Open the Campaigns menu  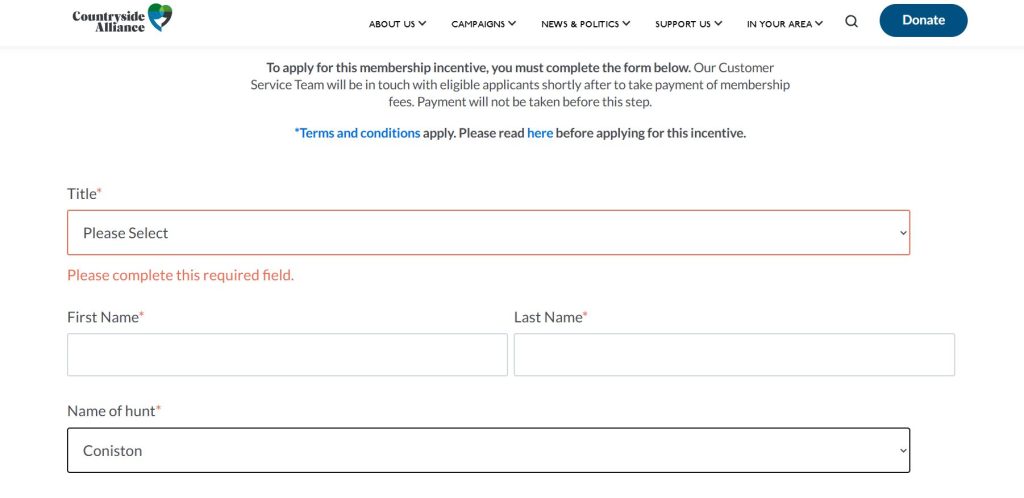coord(478,24)
